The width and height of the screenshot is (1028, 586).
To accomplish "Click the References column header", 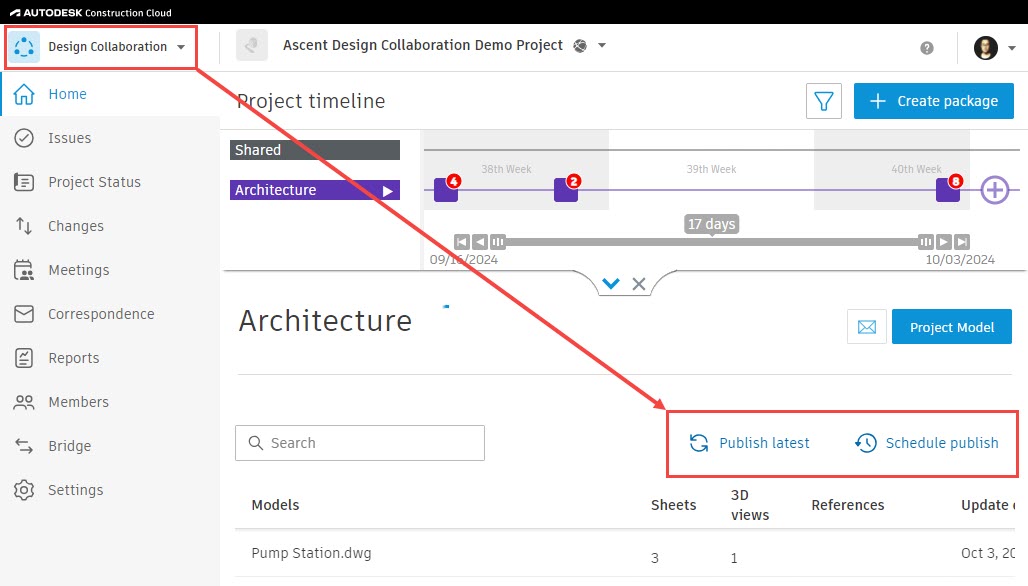I will click(848, 505).
